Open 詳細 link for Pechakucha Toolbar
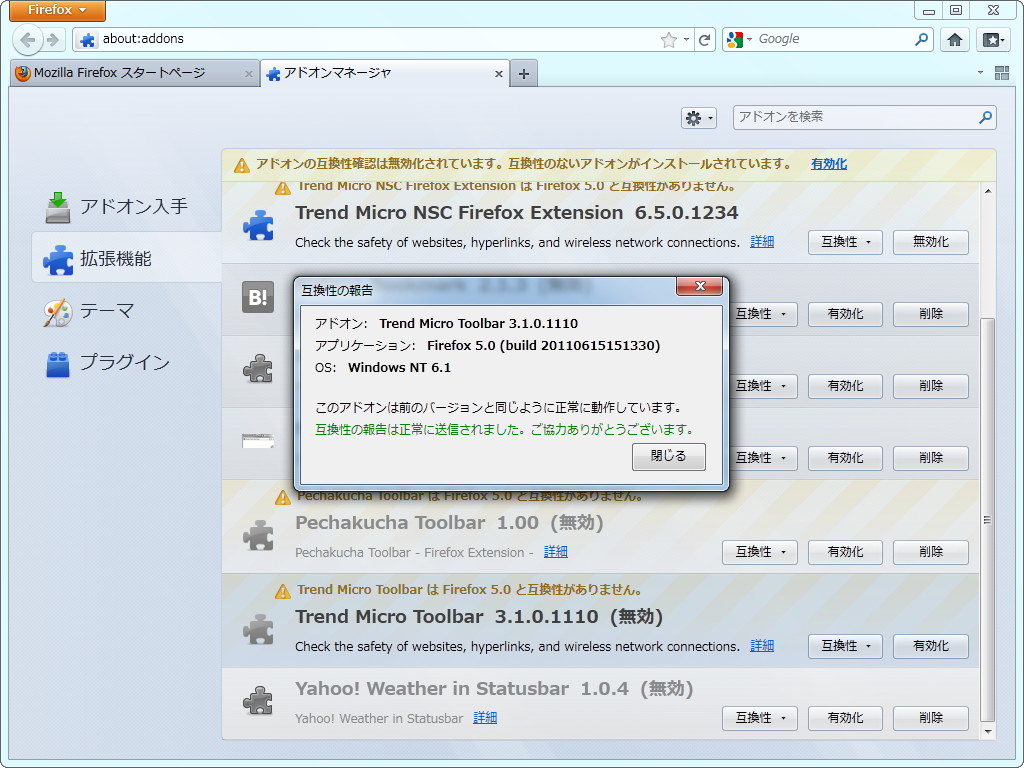This screenshot has height=768, width=1024. 555,552
